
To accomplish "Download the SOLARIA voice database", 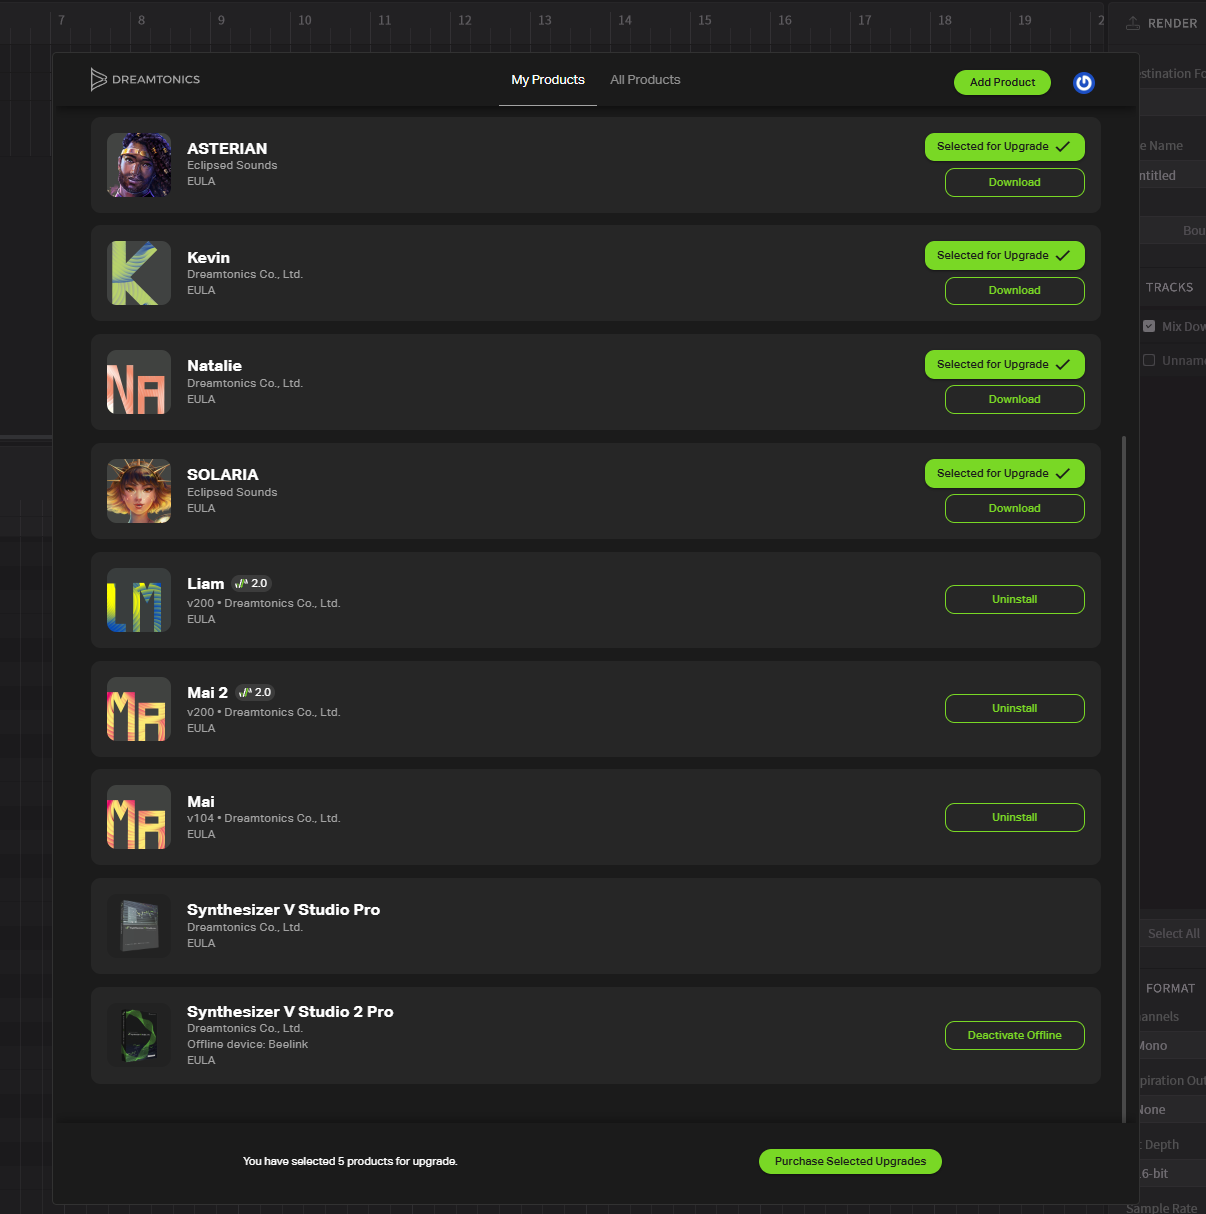I will tap(1015, 509).
